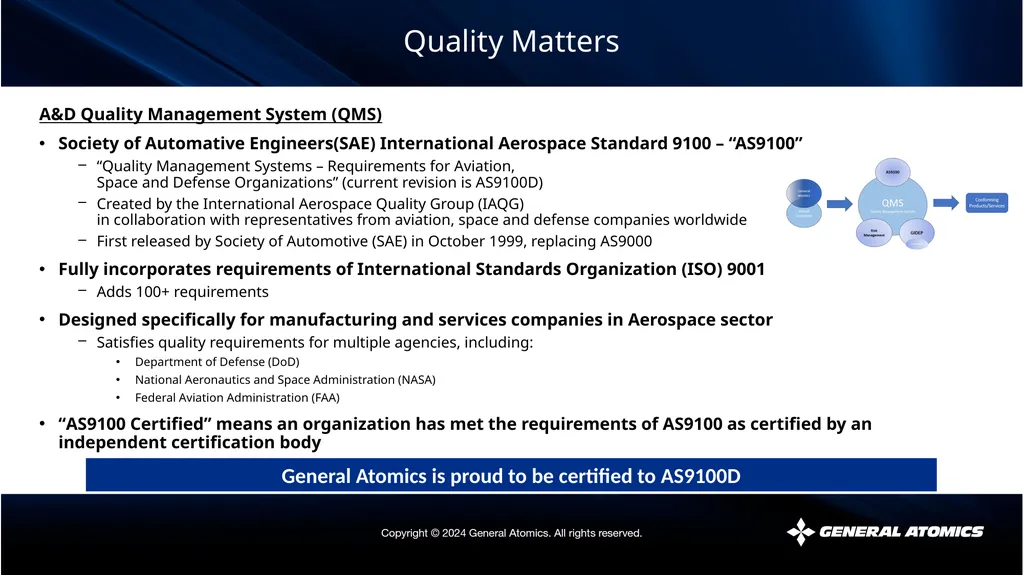Click the "Adds 100+ requirements" sub-bullet
The image size is (1024, 575).
(182, 291)
